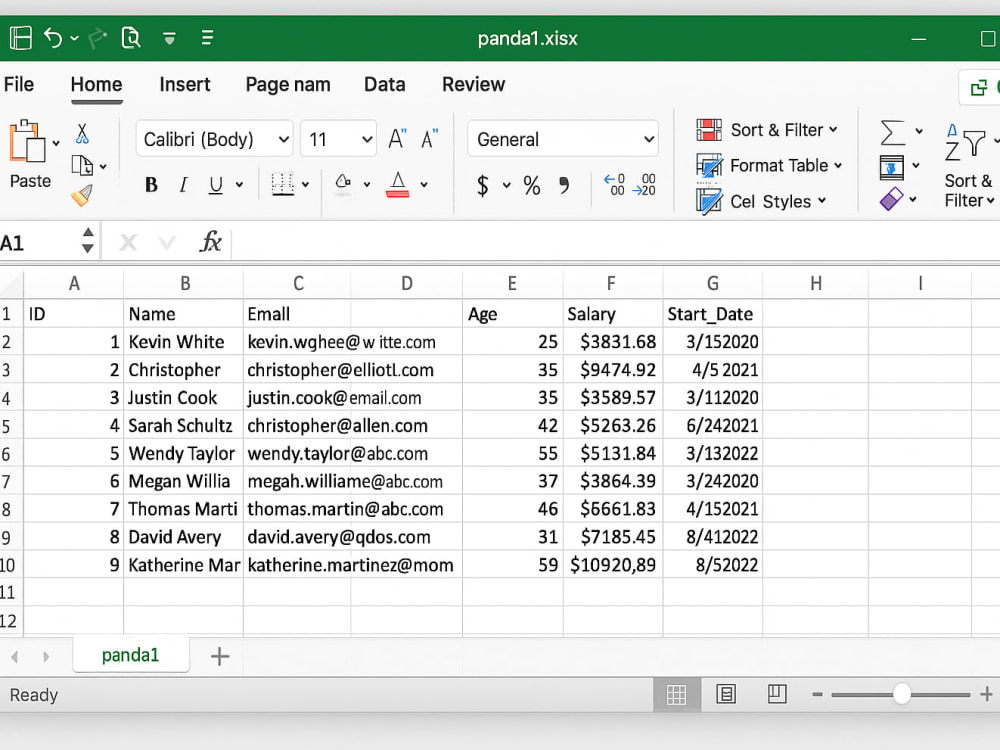Click the AutoSum sigma icon
This screenshot has width=1000, height=750.
click(892, 133)
